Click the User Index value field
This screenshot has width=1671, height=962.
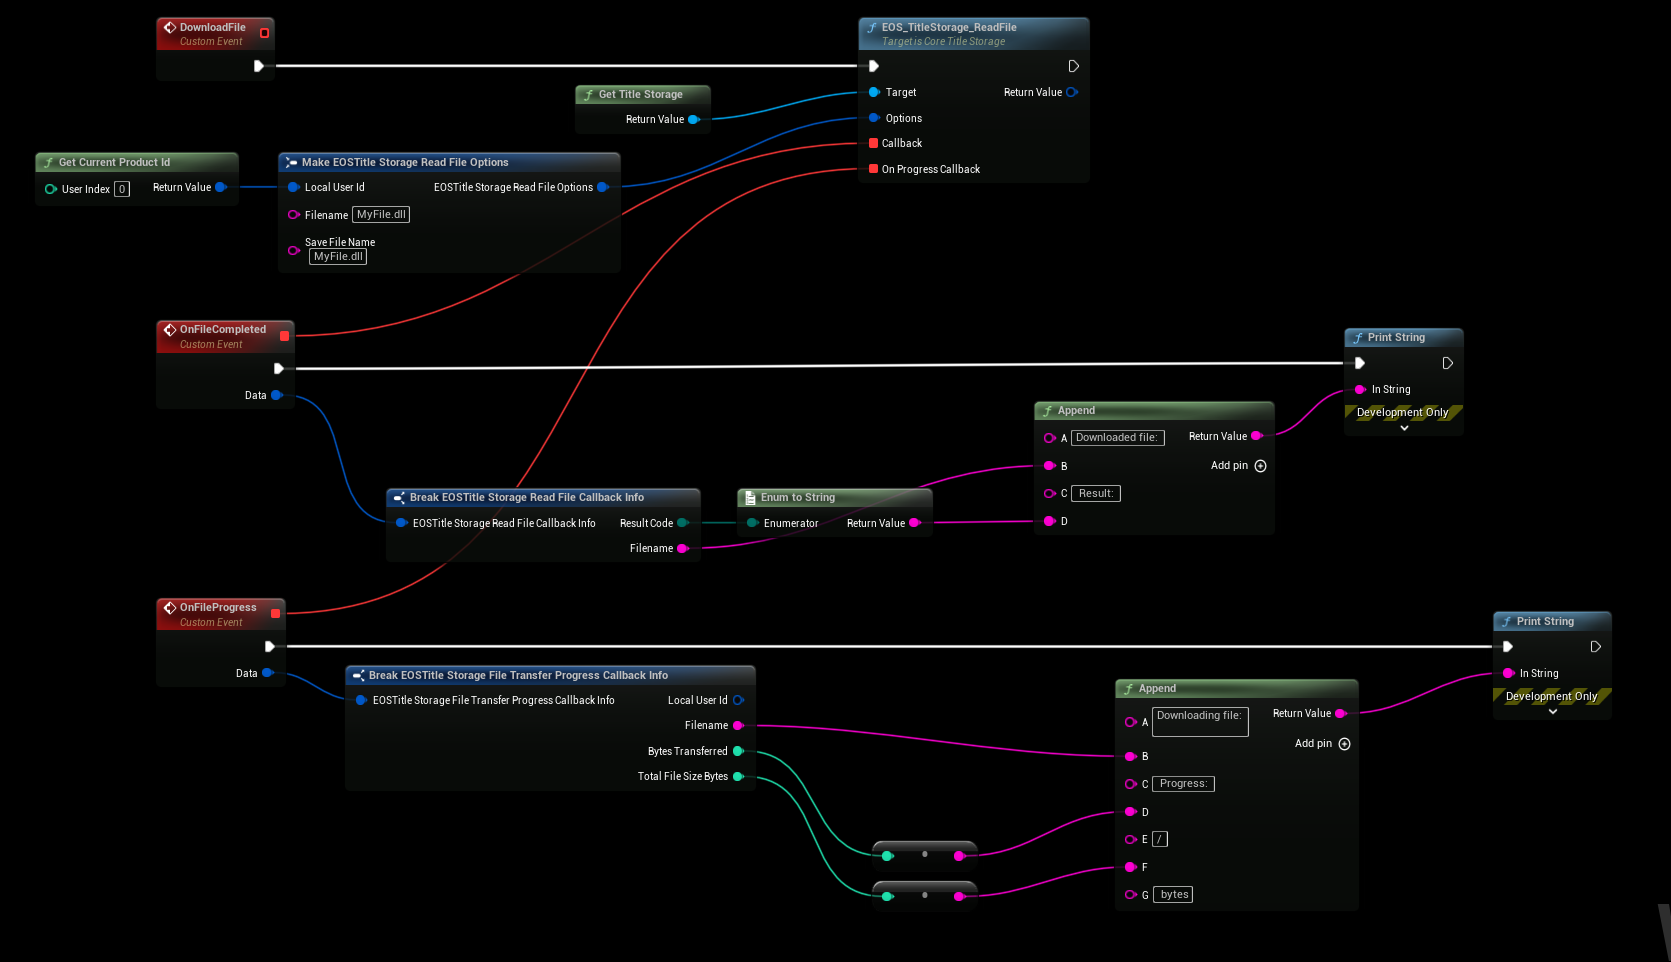[x=122, y=189]
